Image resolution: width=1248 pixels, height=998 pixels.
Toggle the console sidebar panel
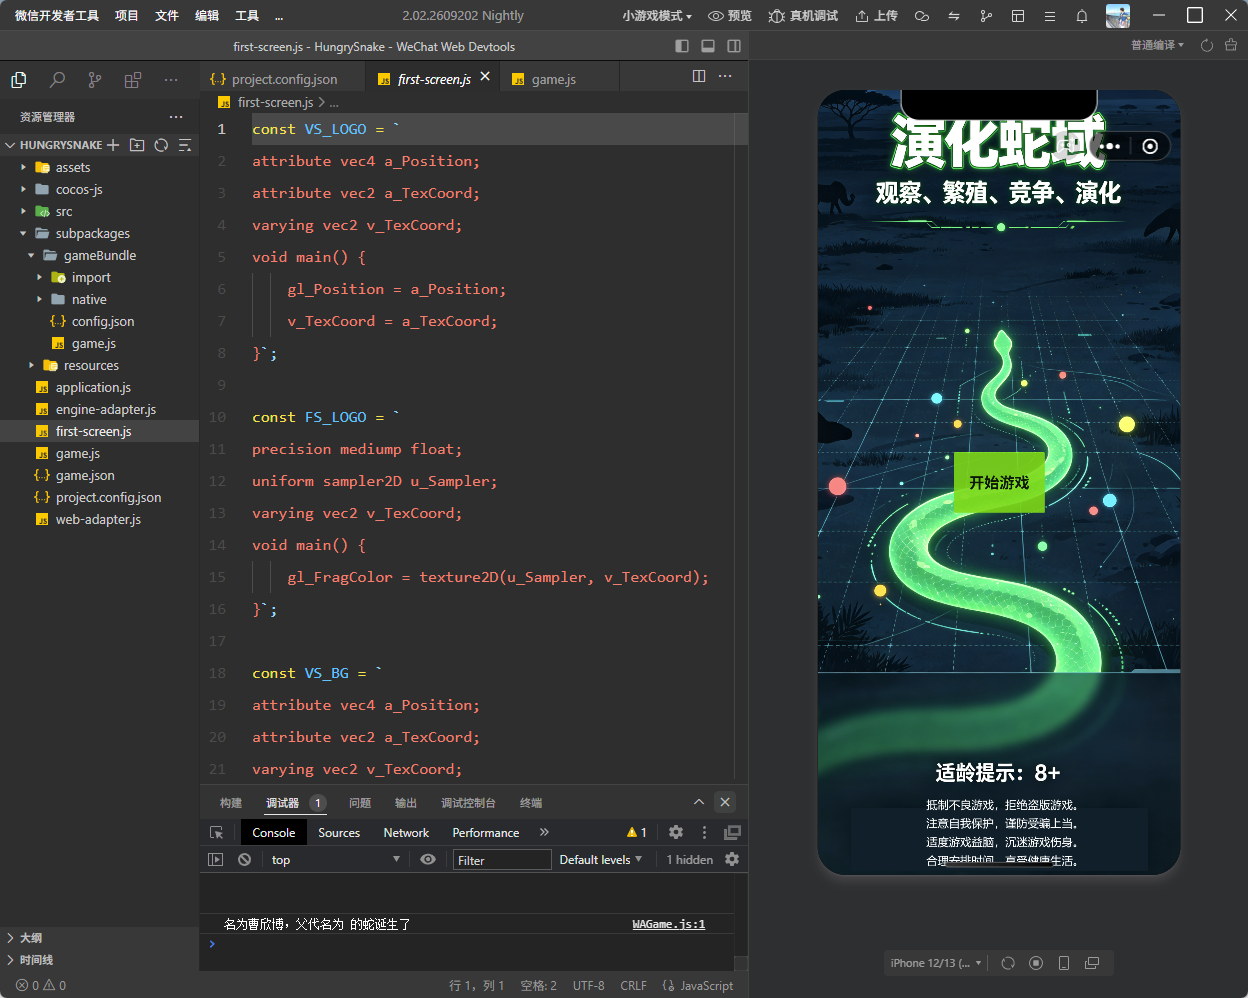[215, 859]
